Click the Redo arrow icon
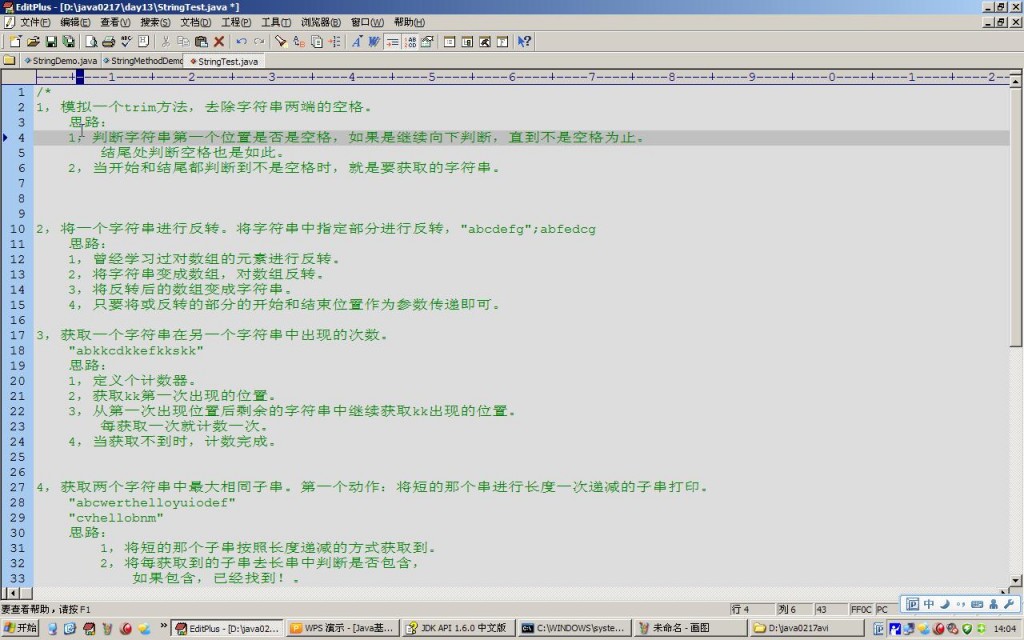This screenshot has width=1024, height=640. [x=259, y=42]
